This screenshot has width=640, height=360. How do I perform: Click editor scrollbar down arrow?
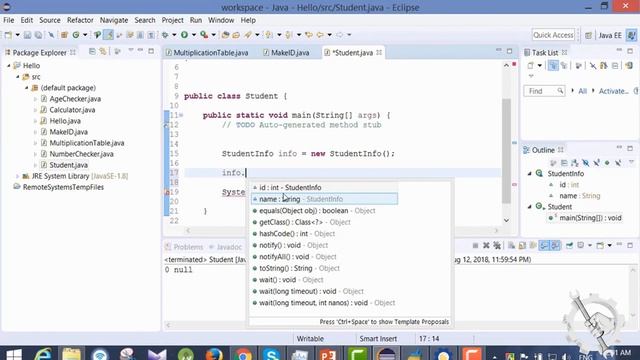[506, 220]
